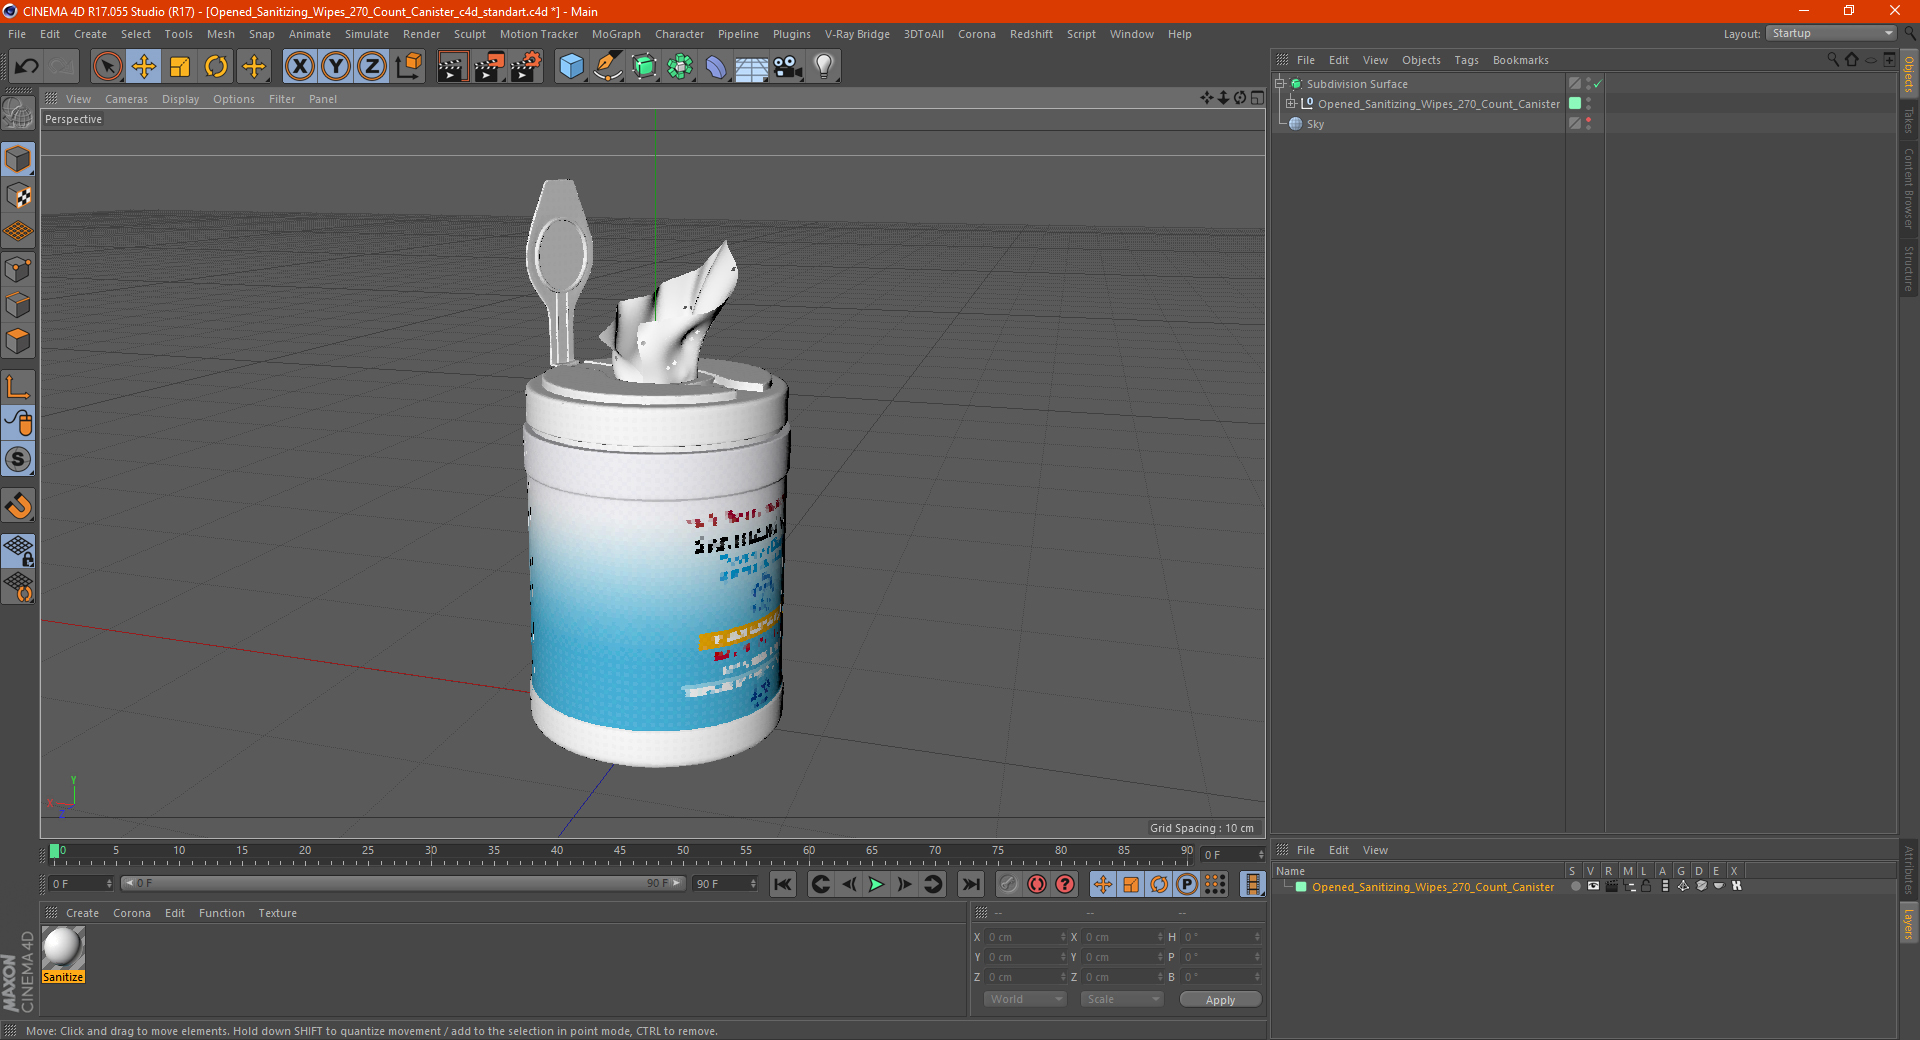Switch to Points mode

tap(18, 269)
